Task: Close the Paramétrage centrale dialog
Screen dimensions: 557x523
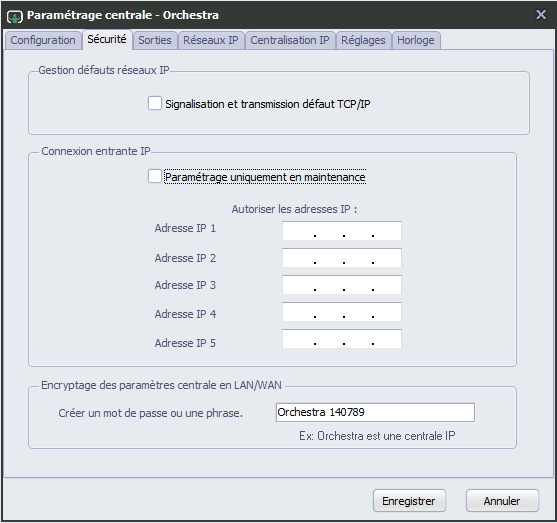Action: [541, 15]
